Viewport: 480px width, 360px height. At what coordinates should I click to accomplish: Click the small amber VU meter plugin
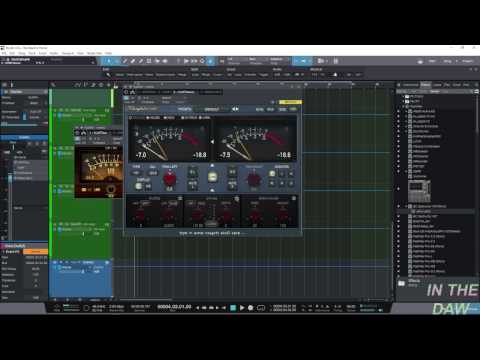pyautogui.click(x=99, y=172)
